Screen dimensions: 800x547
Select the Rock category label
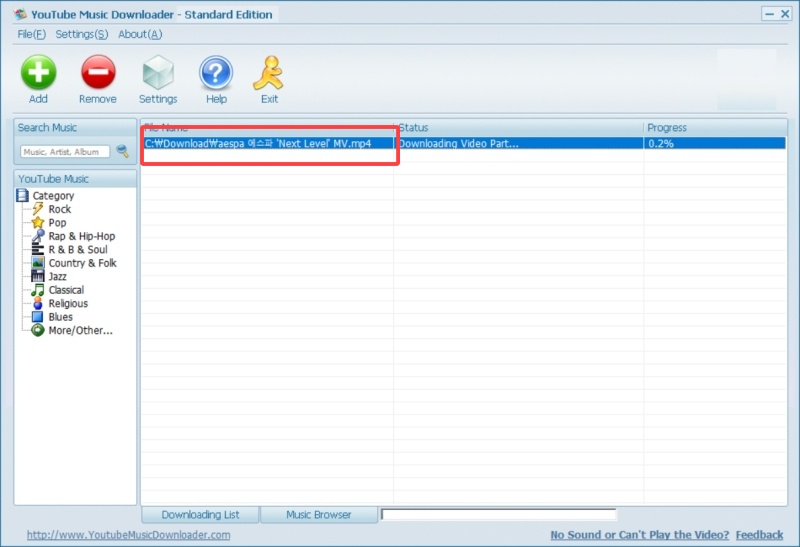click(60, 209)
